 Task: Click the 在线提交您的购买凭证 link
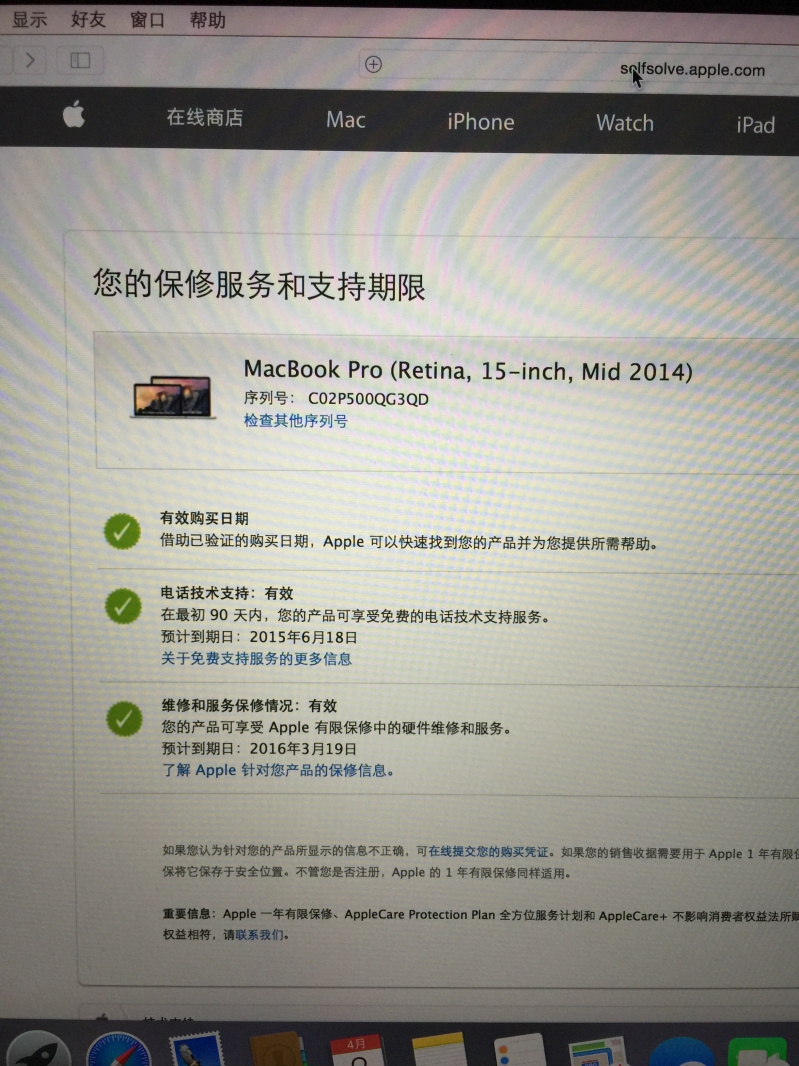[x=488, y=851]
